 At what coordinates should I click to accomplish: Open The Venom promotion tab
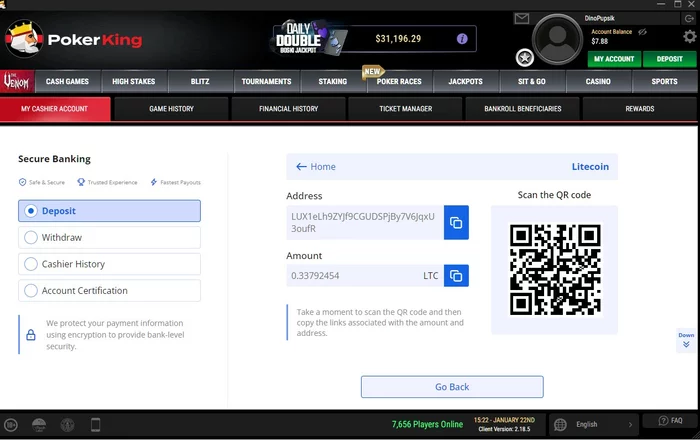tap(17, 82)
